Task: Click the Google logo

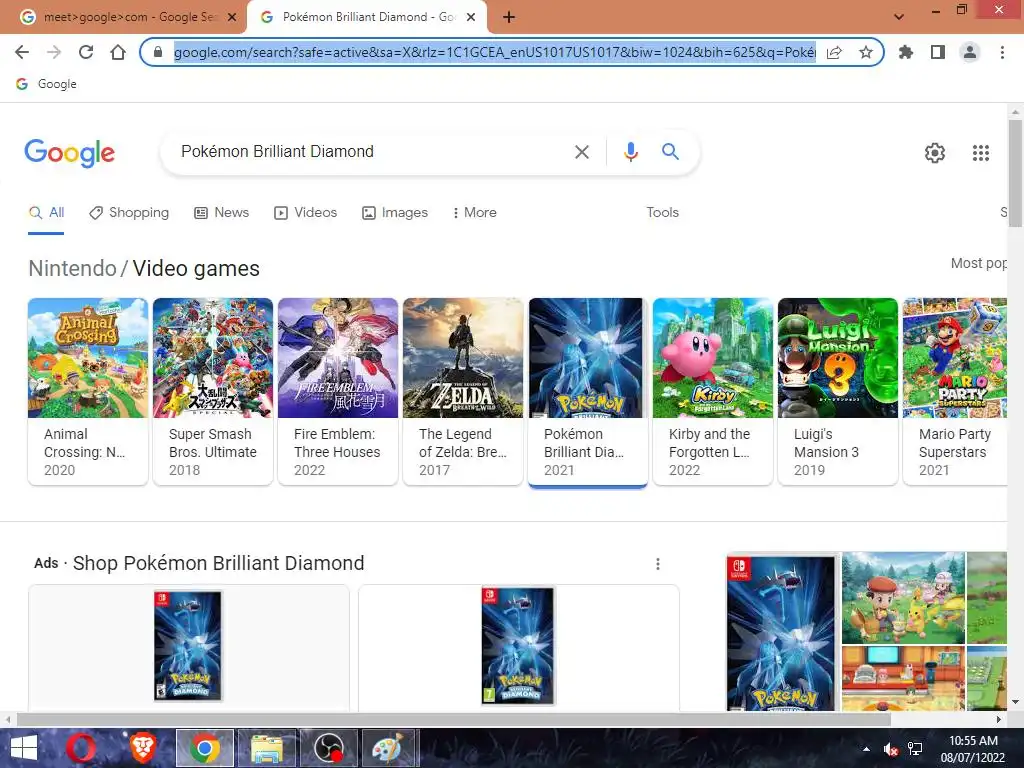Action: coord(70,153)
